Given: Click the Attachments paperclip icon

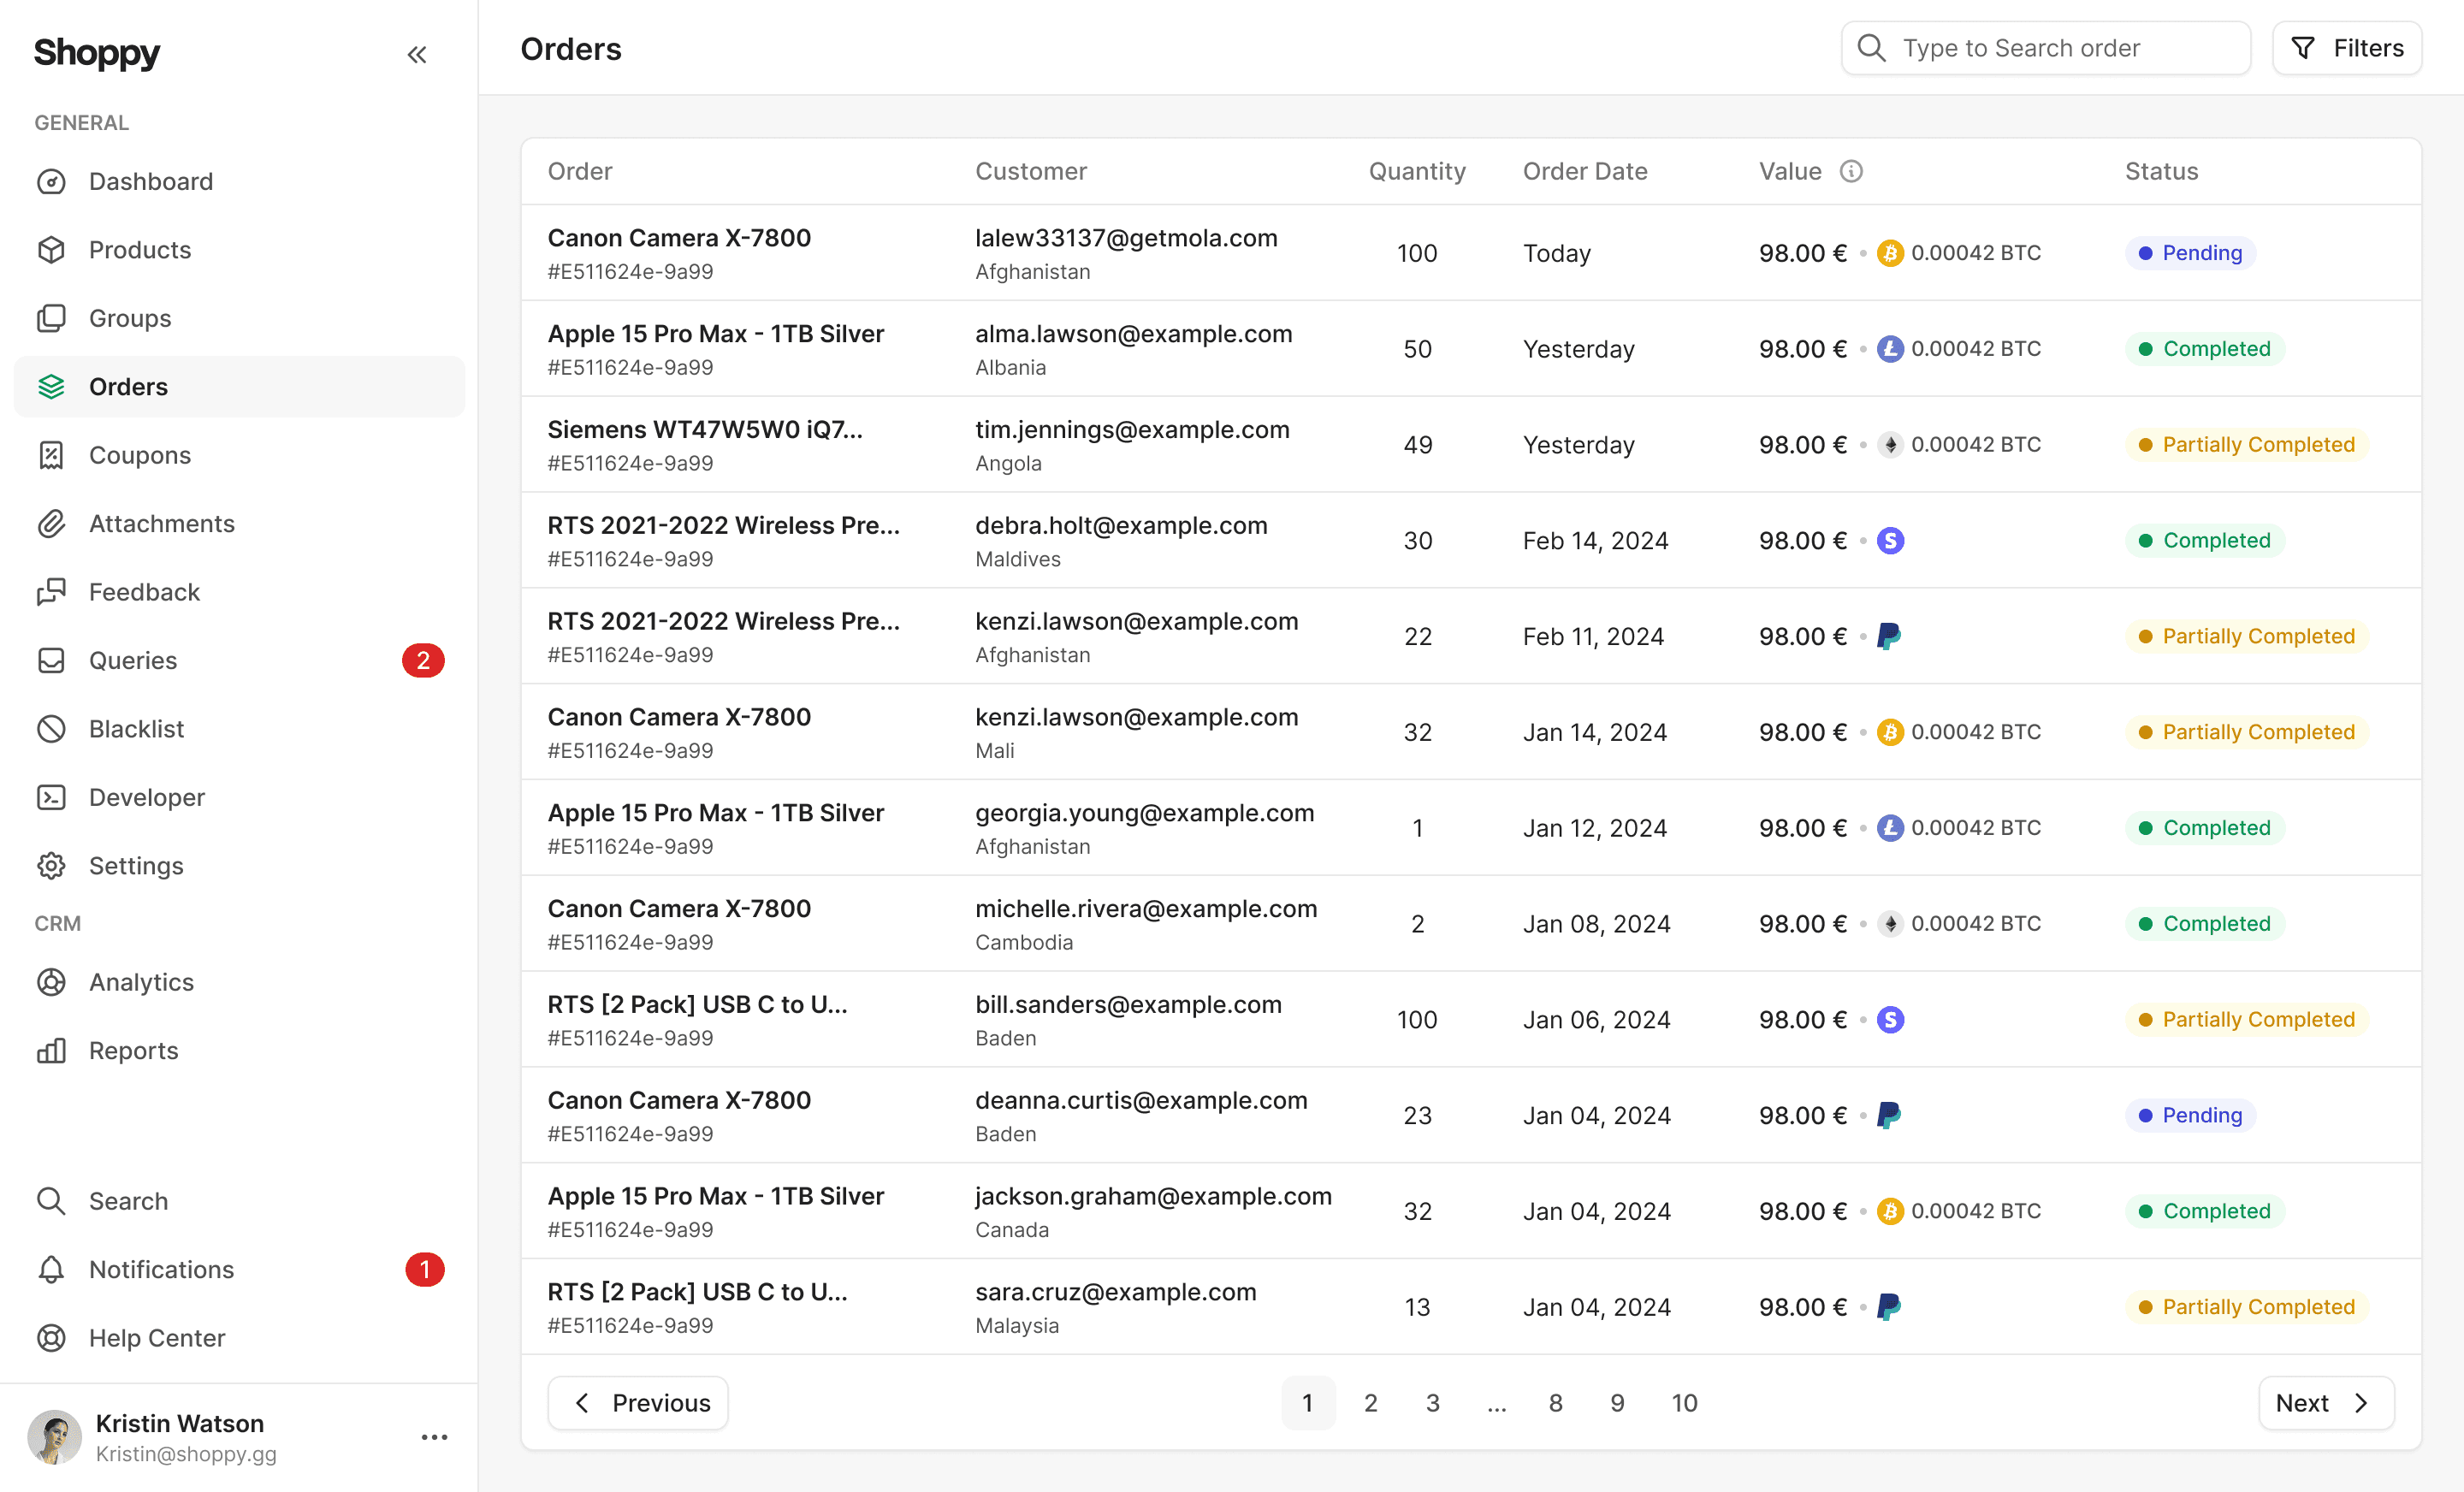Looking at the screenshot, I should (x=51, y=523).
